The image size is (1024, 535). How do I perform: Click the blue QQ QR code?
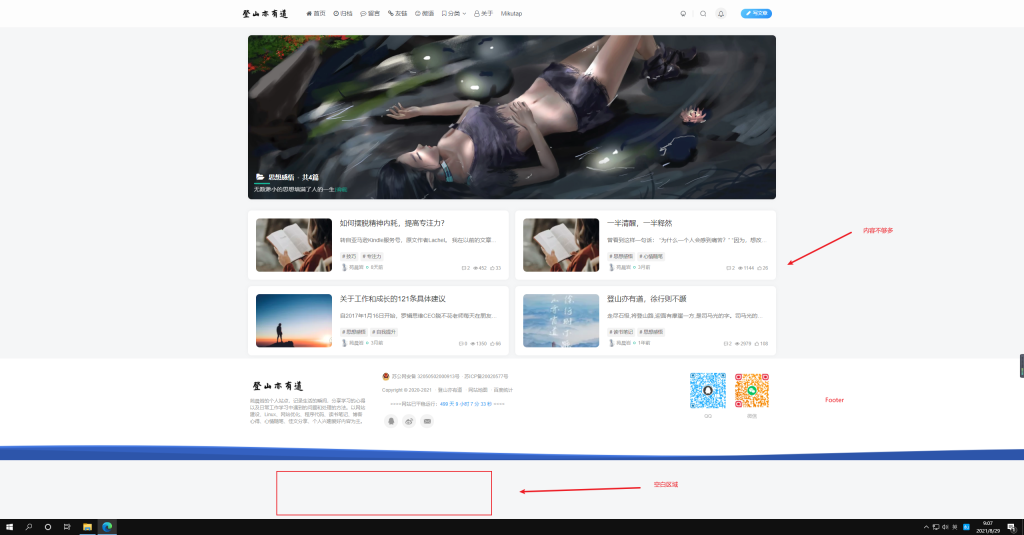click(708, 391)
